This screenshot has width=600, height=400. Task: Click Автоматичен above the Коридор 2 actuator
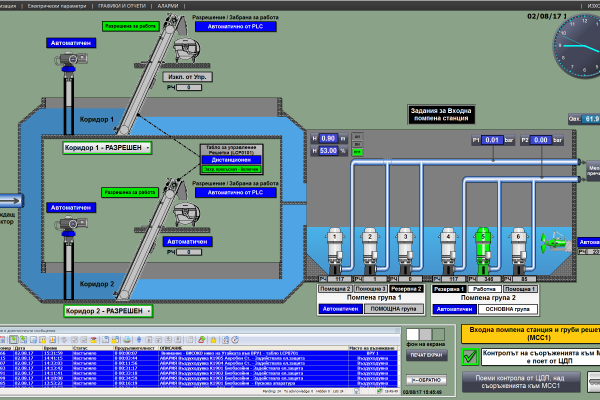[x=71, y=207]
